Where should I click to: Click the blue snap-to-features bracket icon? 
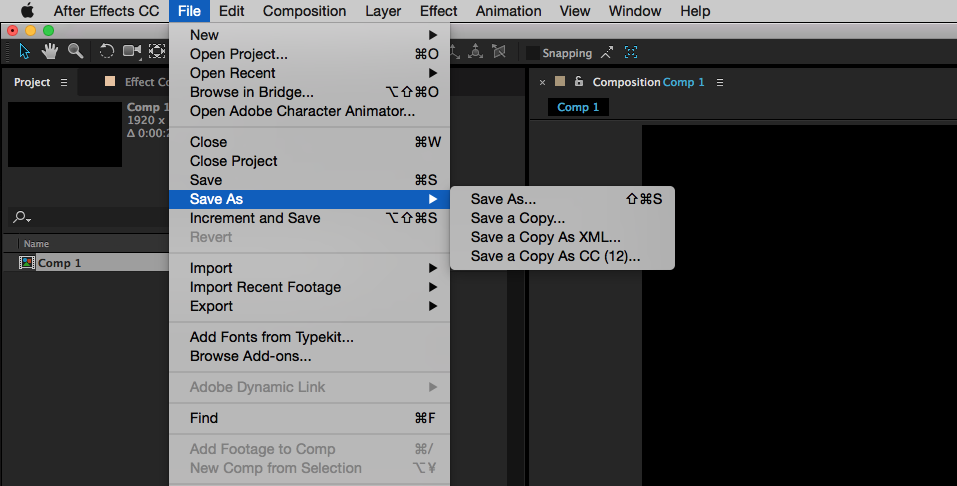point(631,53)
